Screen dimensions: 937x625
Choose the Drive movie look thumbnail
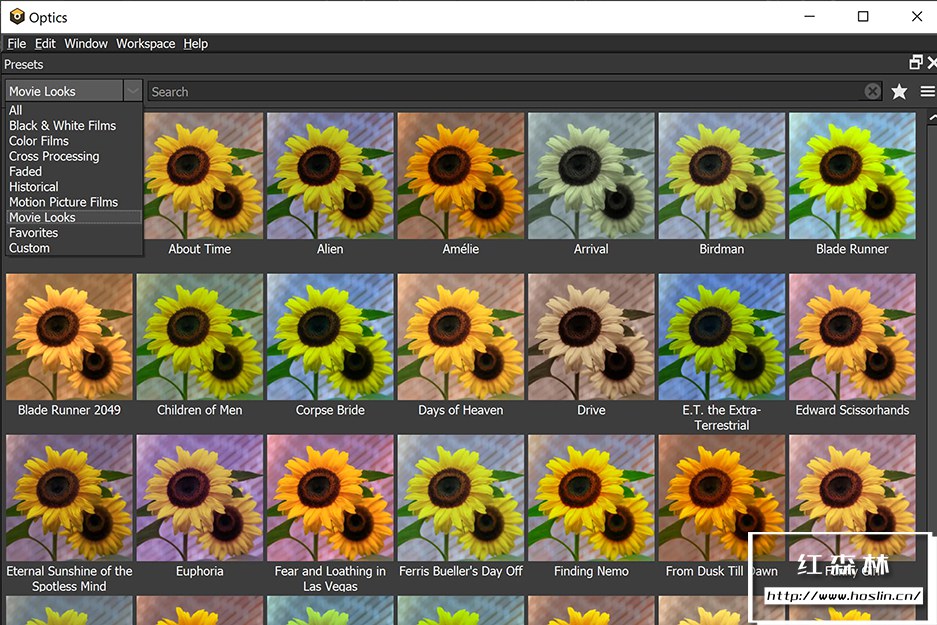click(591, 337)
